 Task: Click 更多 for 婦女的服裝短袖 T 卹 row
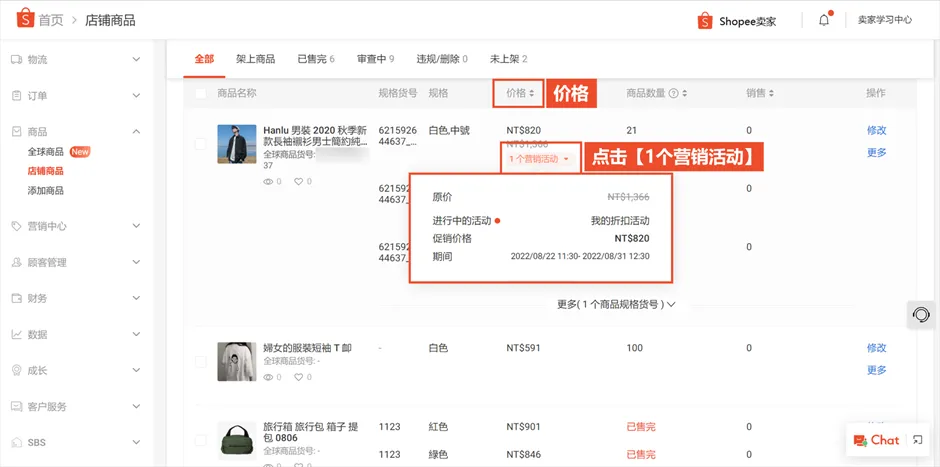[x=876, y=370]
